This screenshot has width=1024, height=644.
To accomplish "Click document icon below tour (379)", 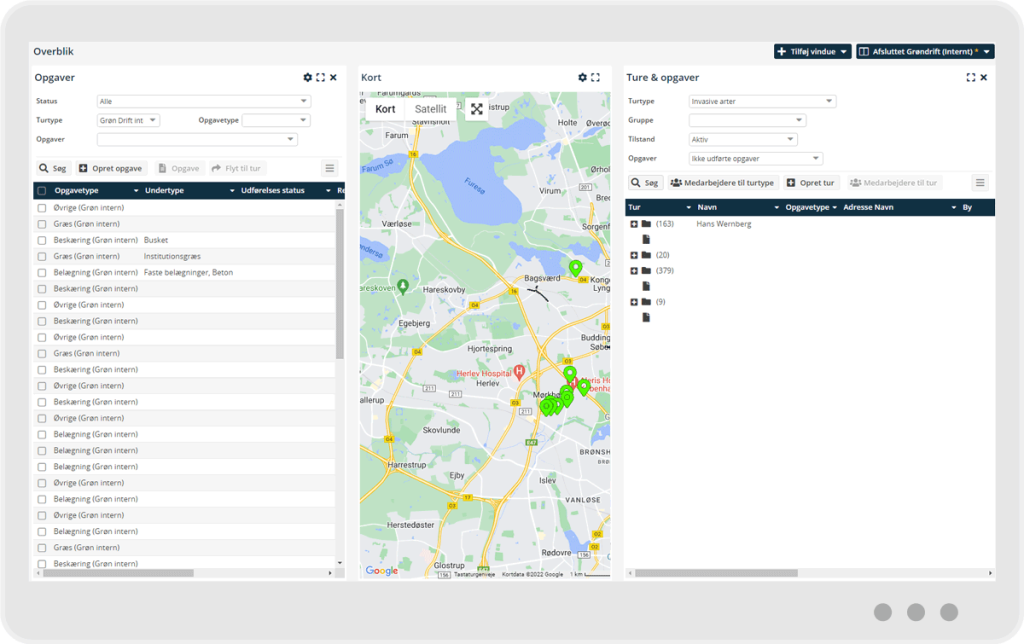I will pos(646,286).
